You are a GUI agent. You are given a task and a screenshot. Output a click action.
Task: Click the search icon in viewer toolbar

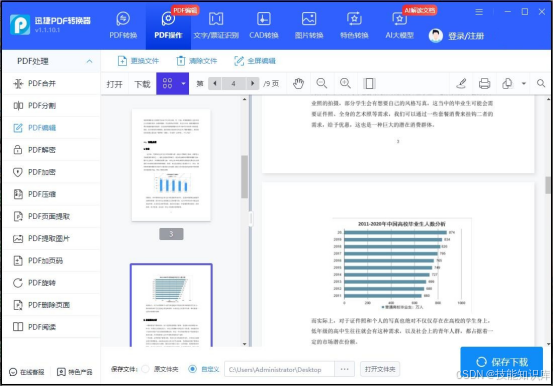541,84
